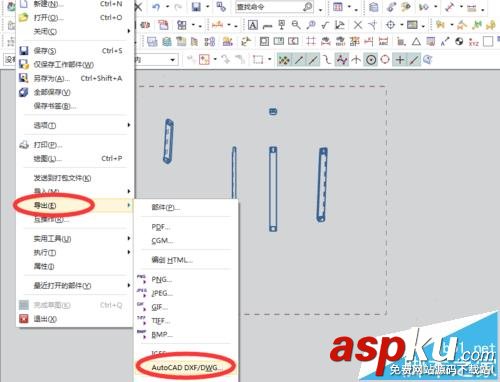Export as BMP image
Viewport: 500px width, 382px height.
point(186,335)
